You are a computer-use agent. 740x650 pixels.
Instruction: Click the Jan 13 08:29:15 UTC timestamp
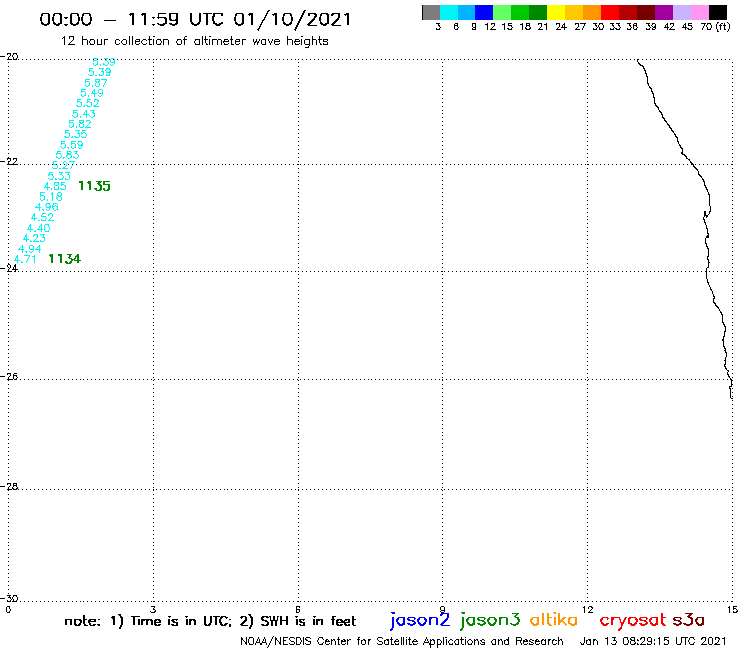653,641
